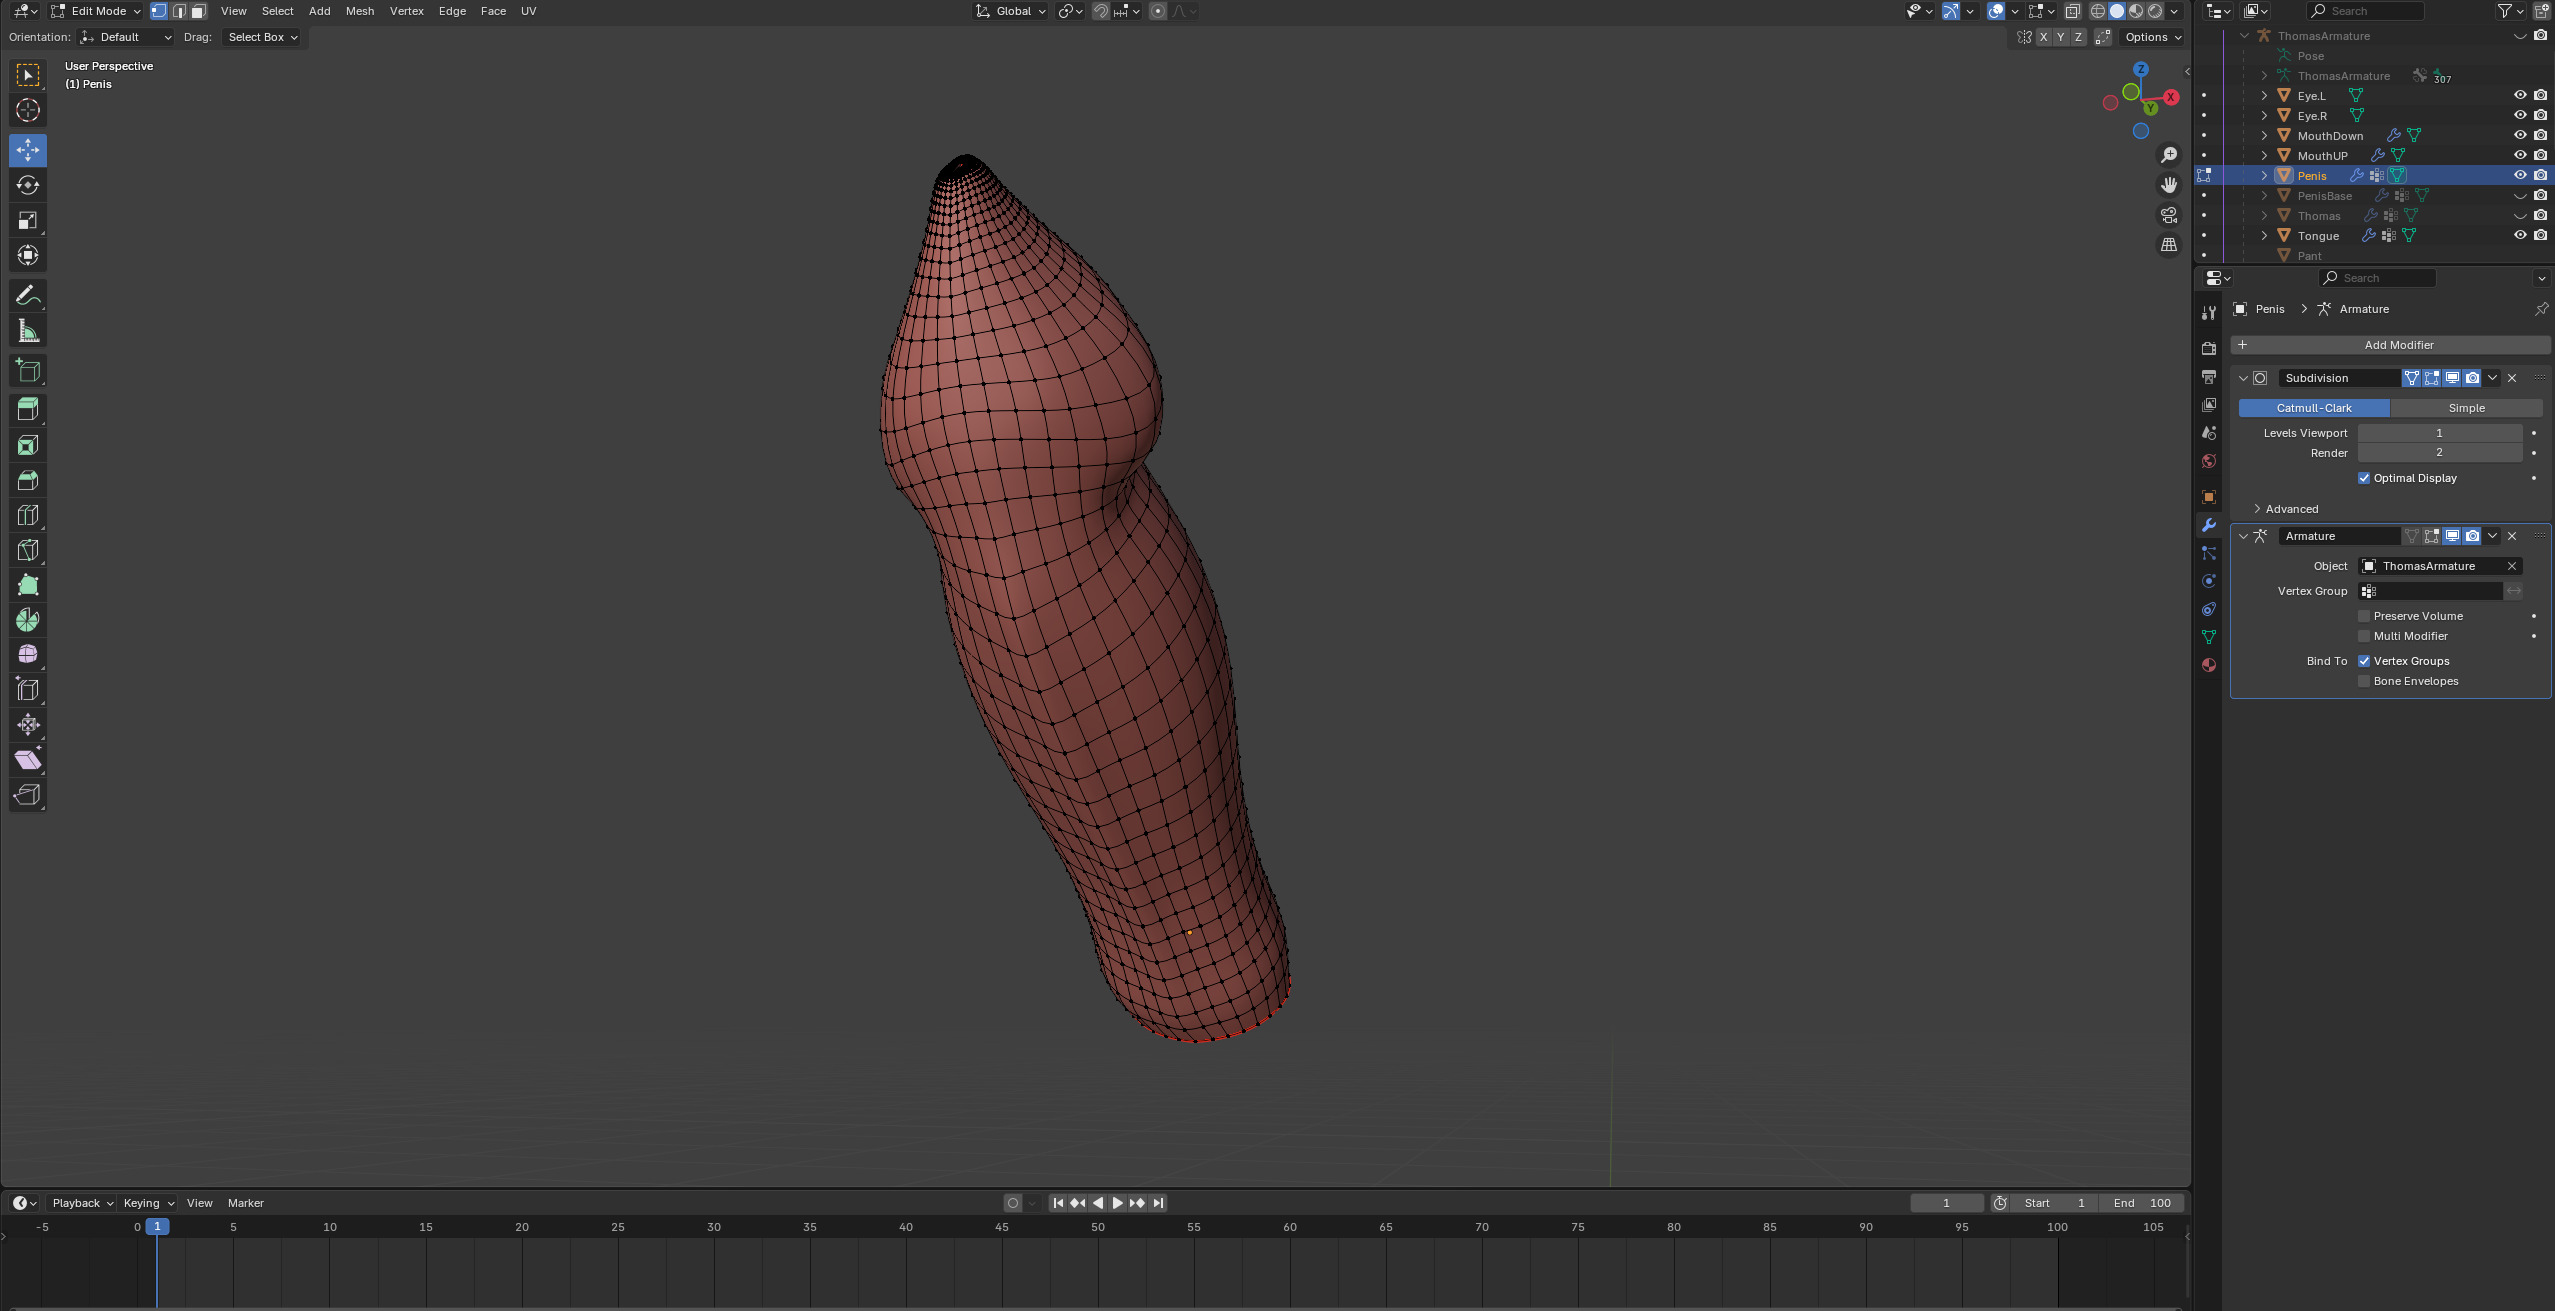Hide Tongue object in viewport
Image resolution: width=2555 pixels, height=1311 pixels.
[2520, 236]
